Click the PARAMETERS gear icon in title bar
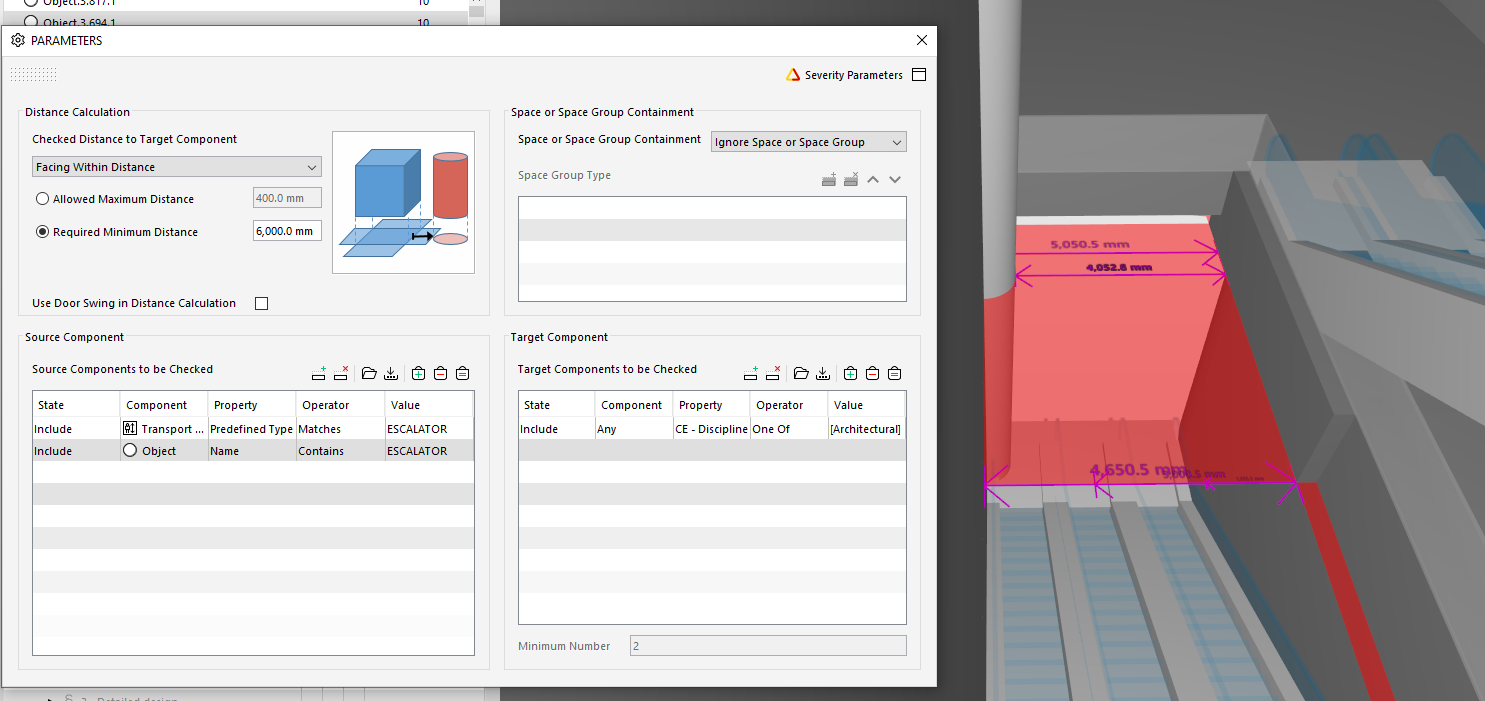This screenshot has width=1485, height=701. [18, 41]
